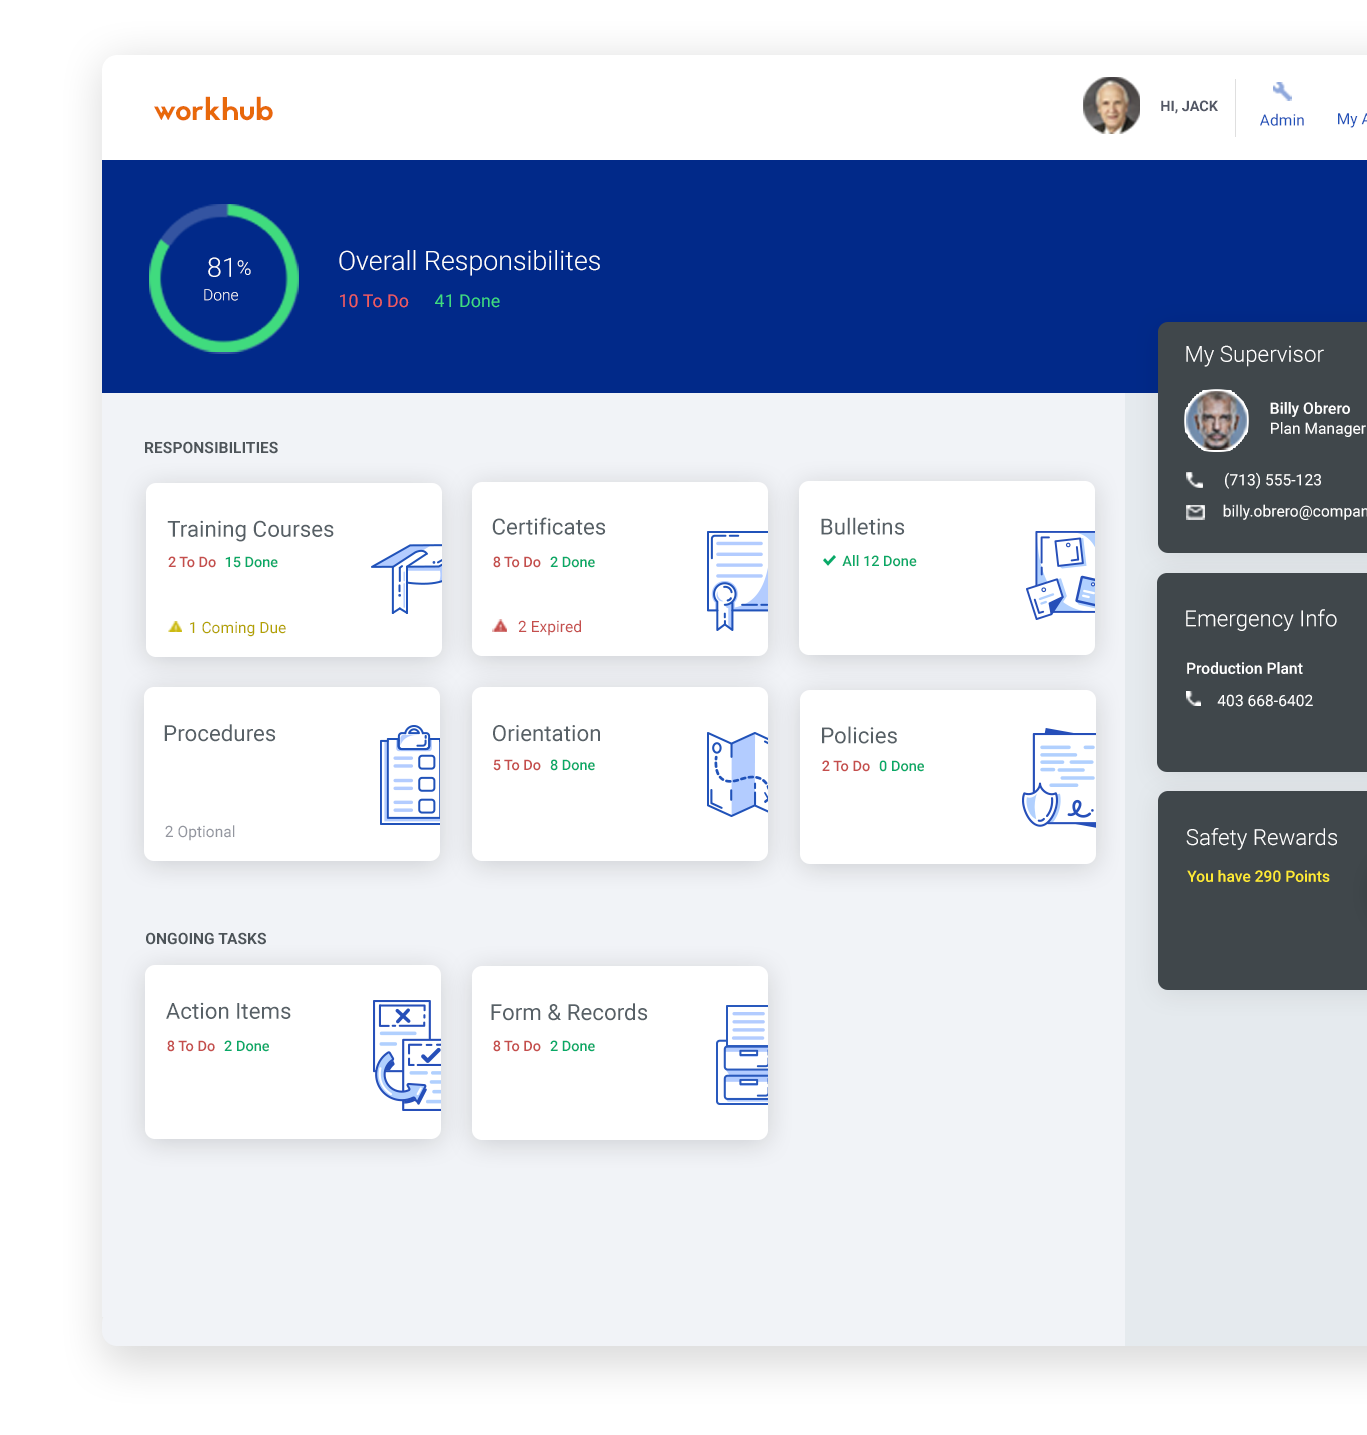The width and height of the screenshot is (1367, 1435).
Task: Click the Orientation folded map icon
Action: (737, 773)
